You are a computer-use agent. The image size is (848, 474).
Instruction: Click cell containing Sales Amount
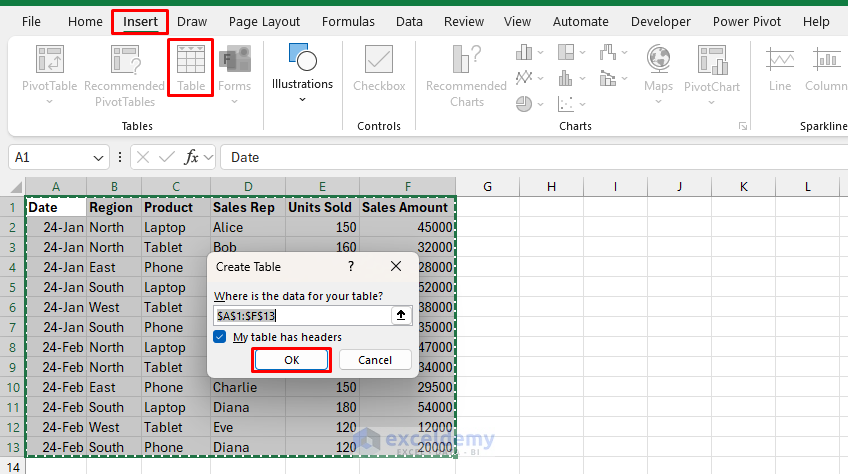407,207
